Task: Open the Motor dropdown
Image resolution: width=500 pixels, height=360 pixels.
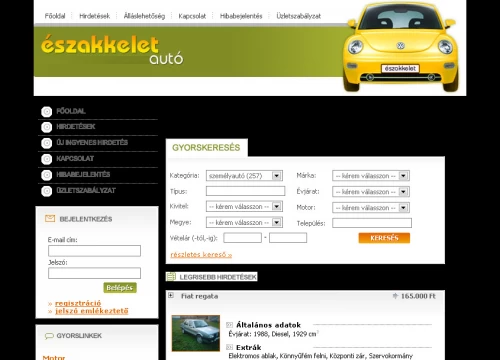Action: pos(371,208)
